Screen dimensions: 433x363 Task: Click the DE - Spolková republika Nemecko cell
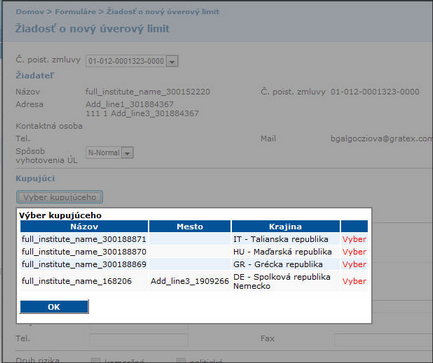[x=286, y=281]
